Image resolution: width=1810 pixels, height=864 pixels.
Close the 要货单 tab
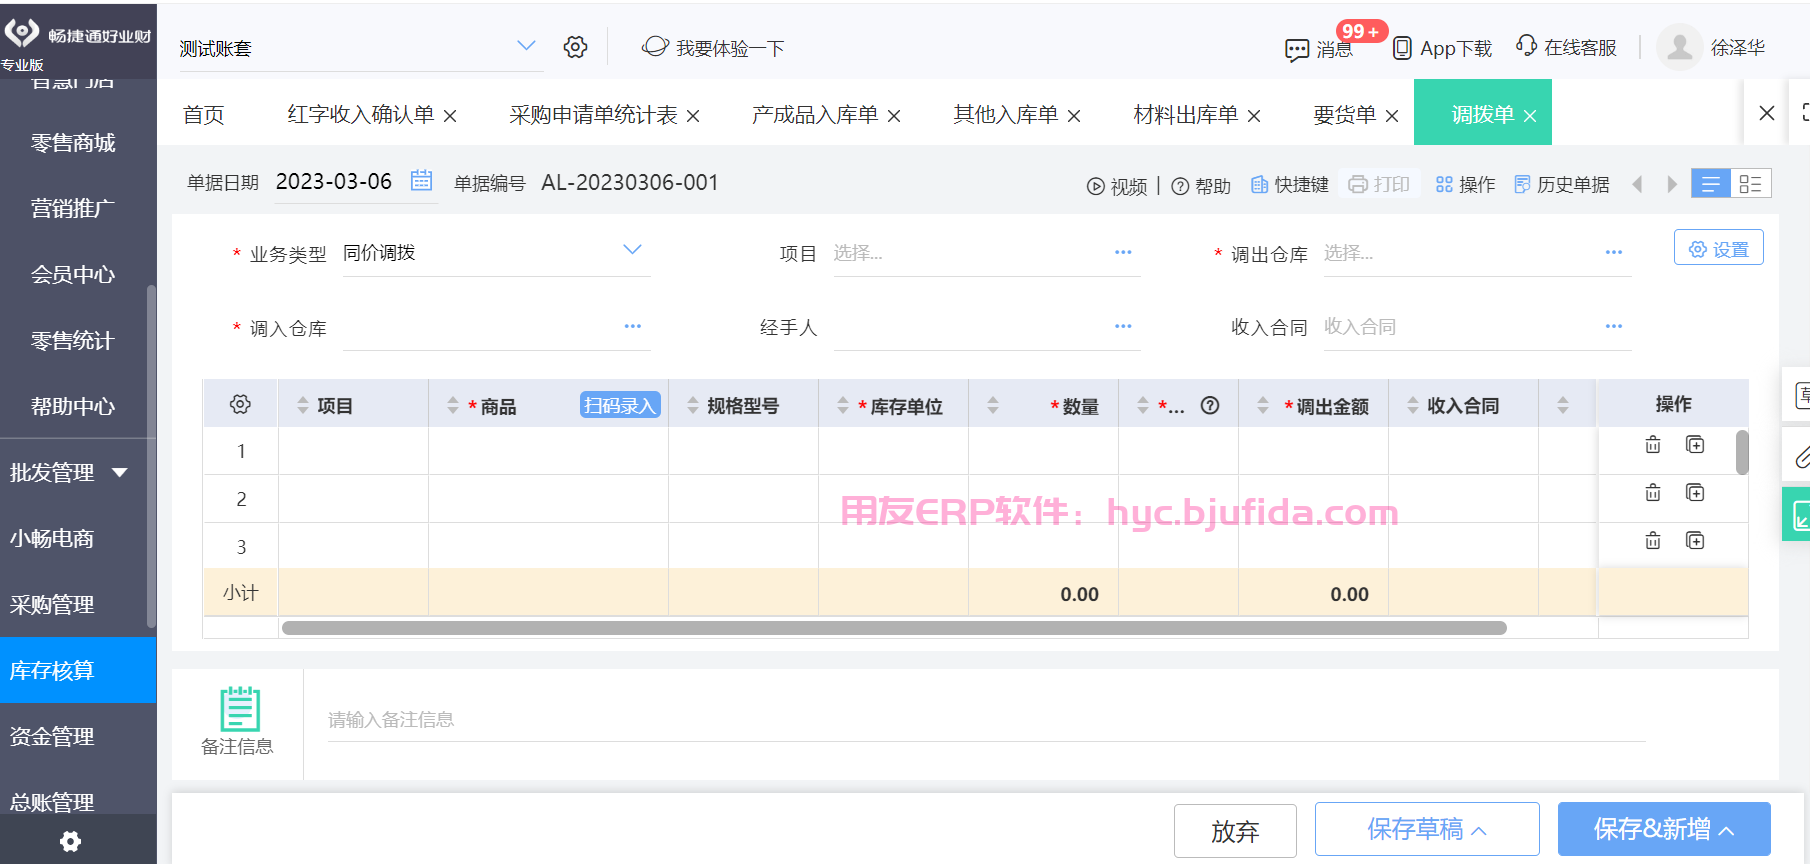tap(1391, 116)
